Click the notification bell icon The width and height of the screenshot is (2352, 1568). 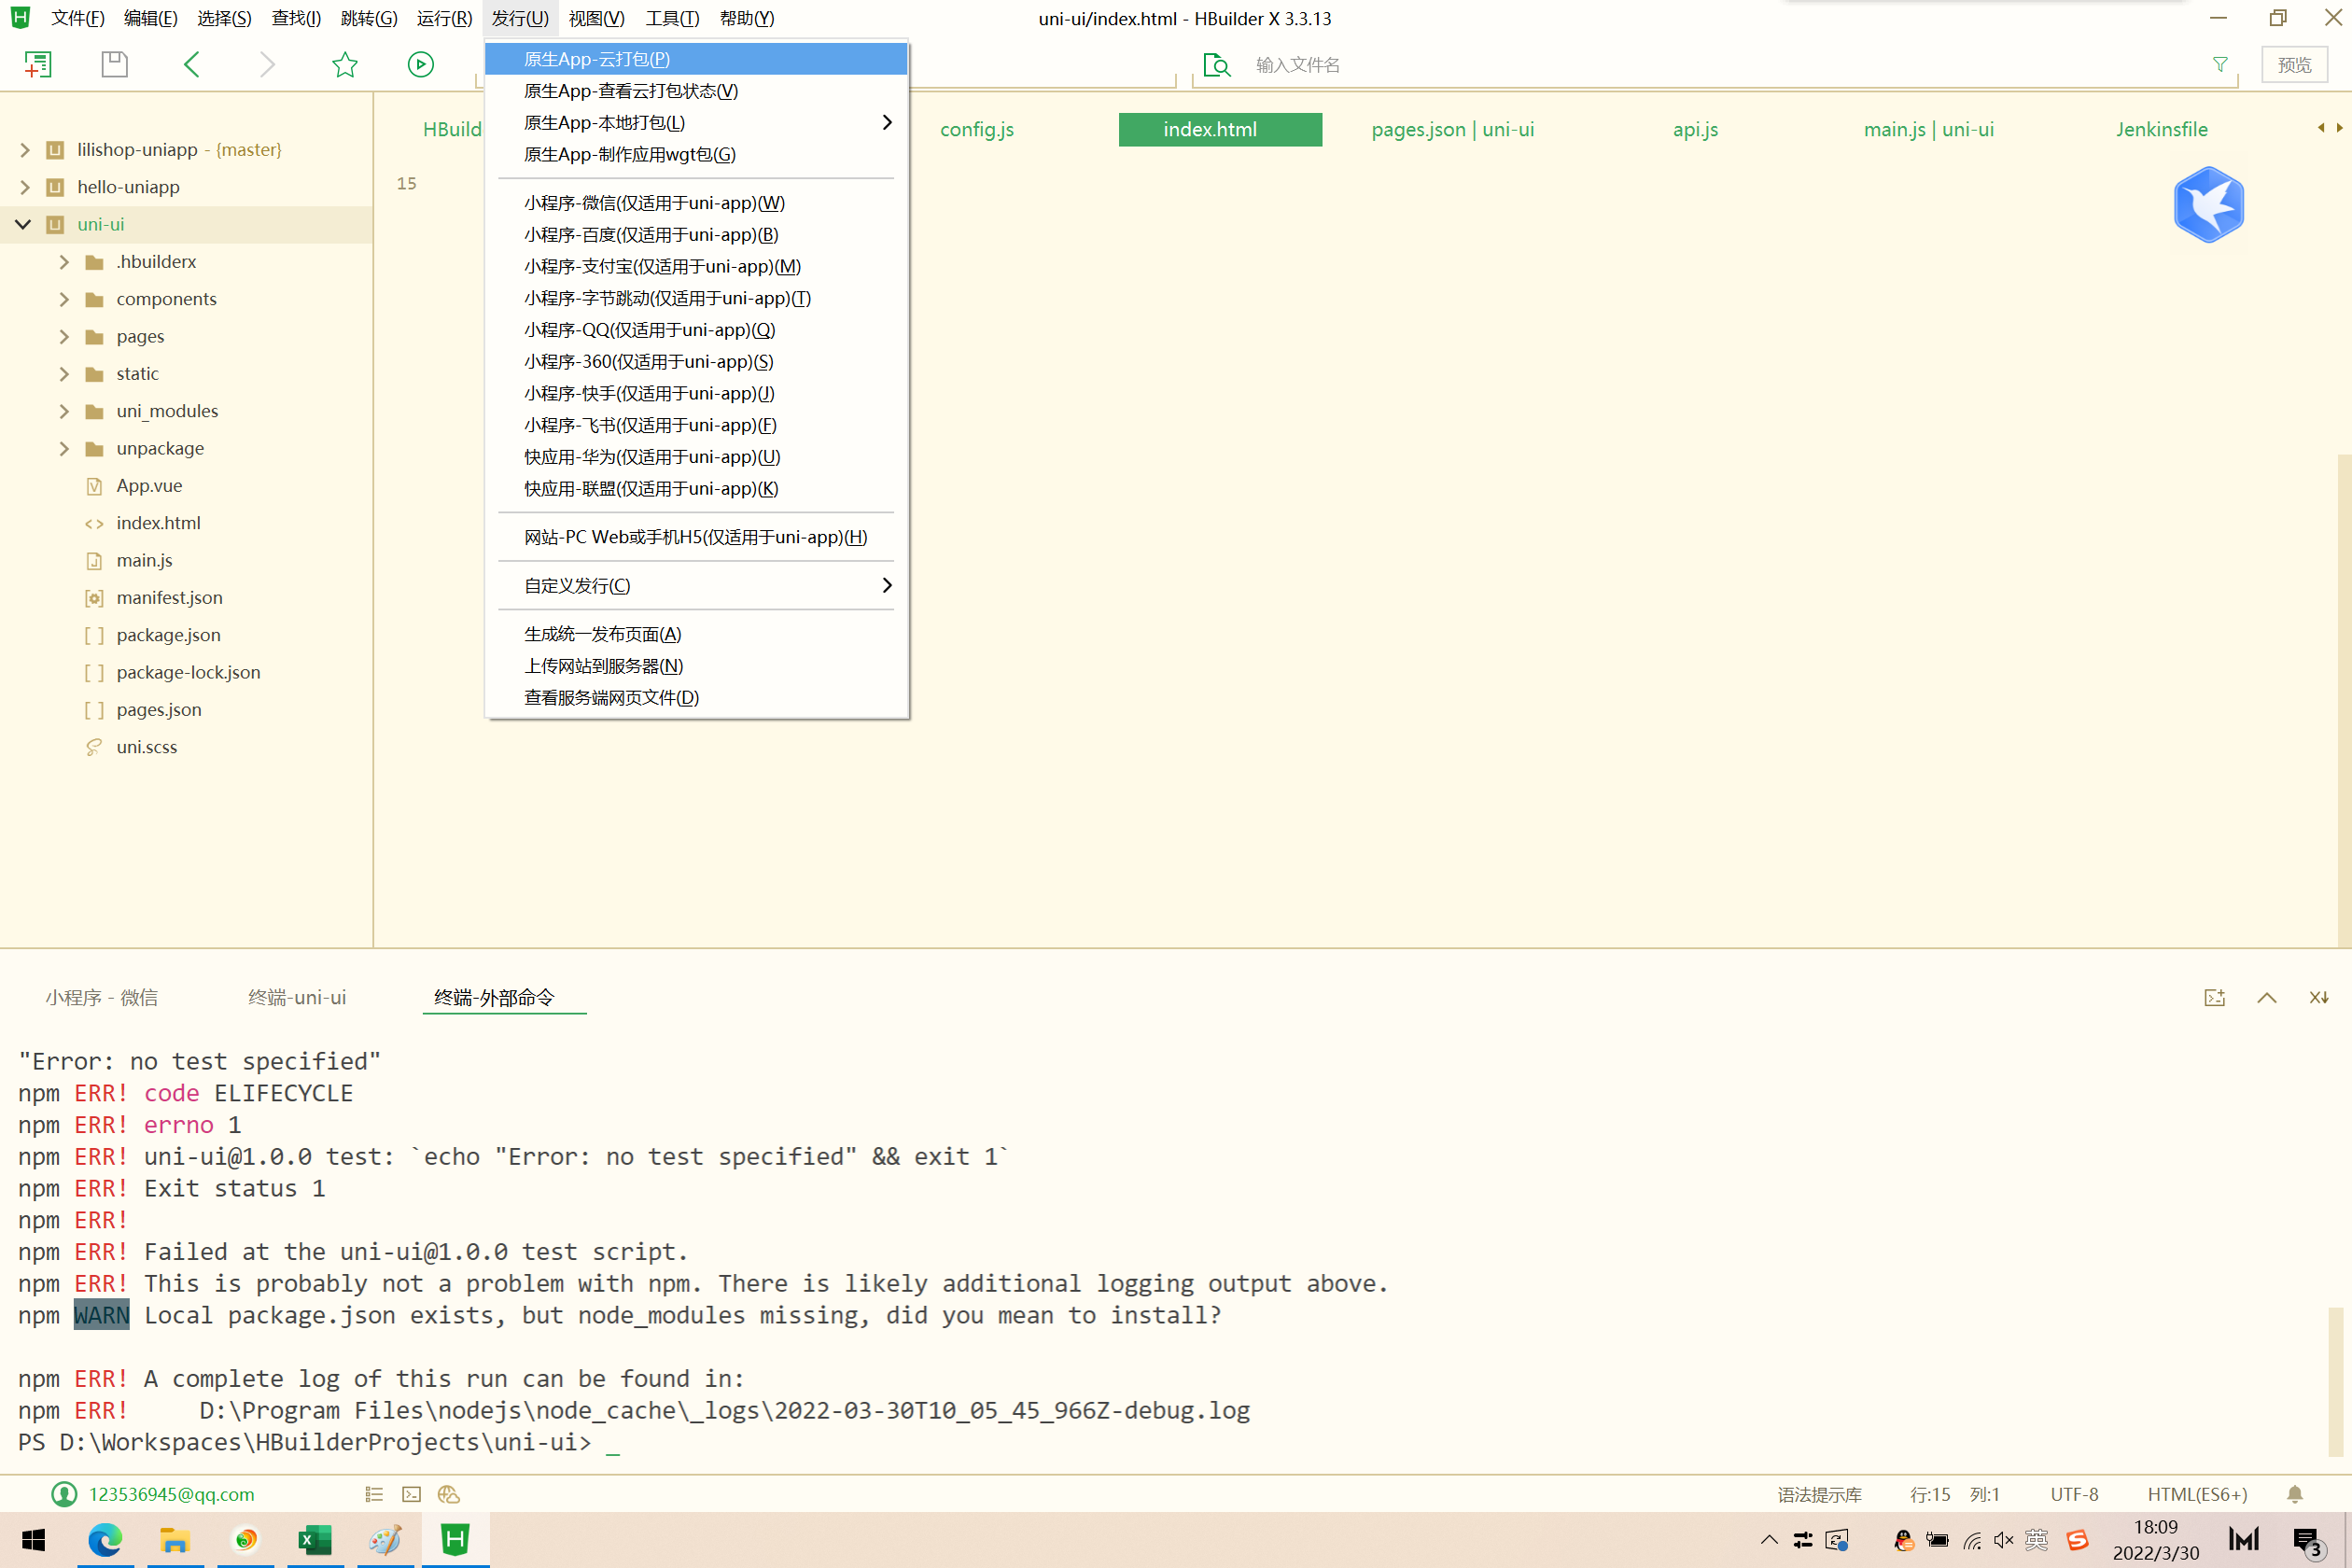click(x=2295, y=1494)
